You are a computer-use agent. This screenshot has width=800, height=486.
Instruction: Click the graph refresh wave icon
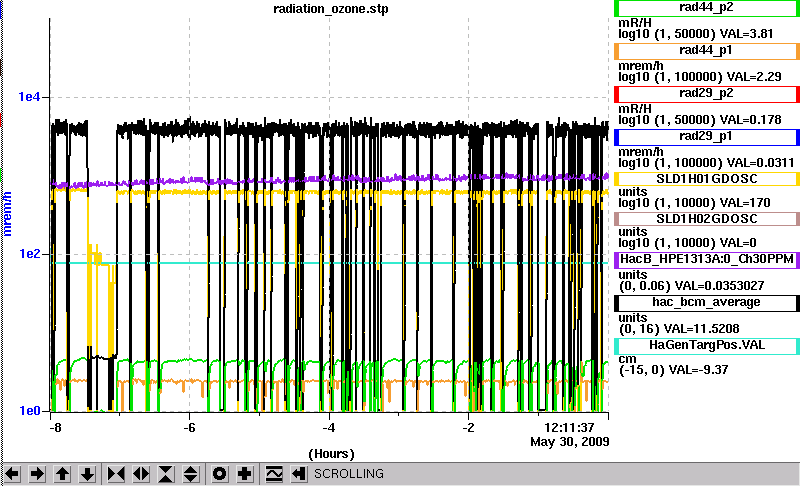(274, 474)
